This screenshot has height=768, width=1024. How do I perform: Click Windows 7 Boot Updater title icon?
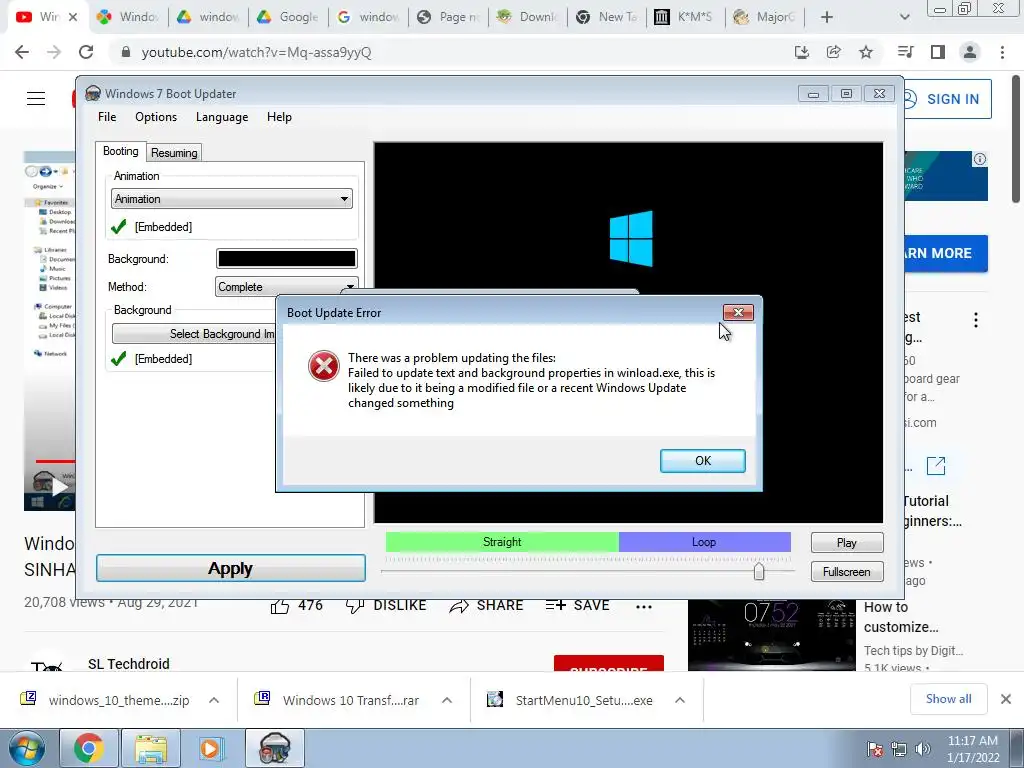[93, 93]
